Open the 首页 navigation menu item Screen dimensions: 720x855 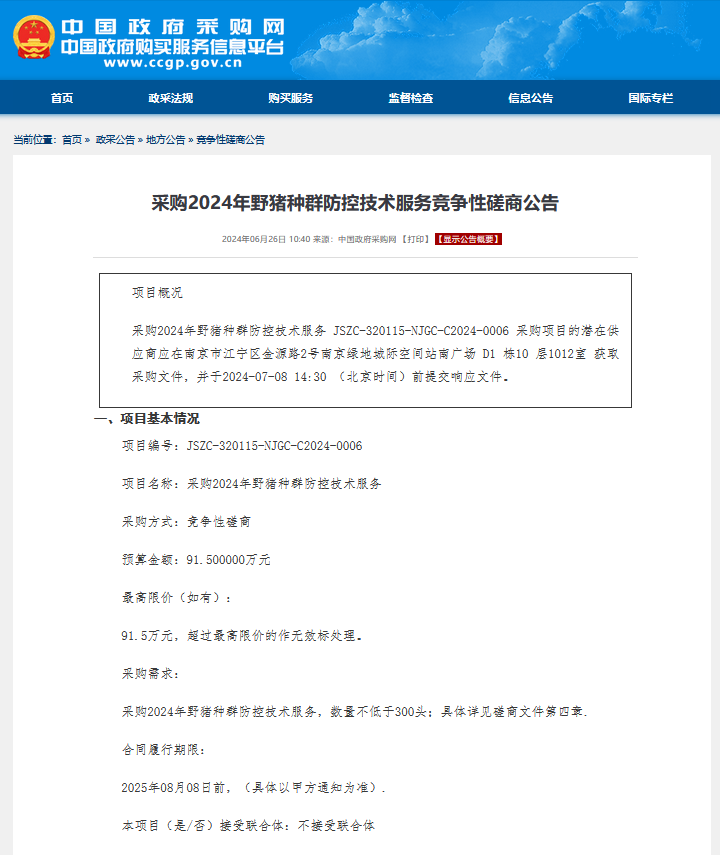pyautogui.click(x=62, y=98)
